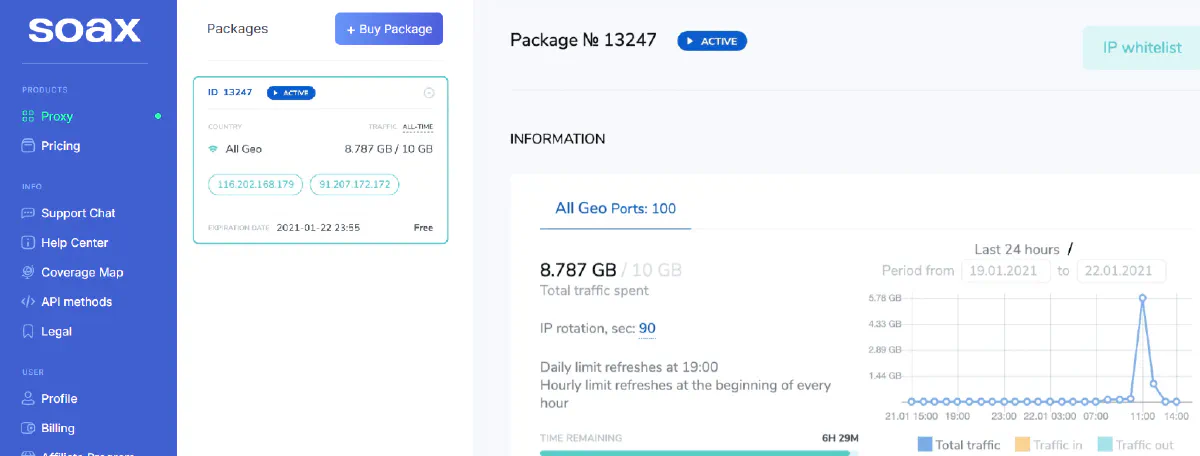This screenshot has height=456, width=1200.
Task: Edit the IP rotation value 90
Action: tap(647, 328)
